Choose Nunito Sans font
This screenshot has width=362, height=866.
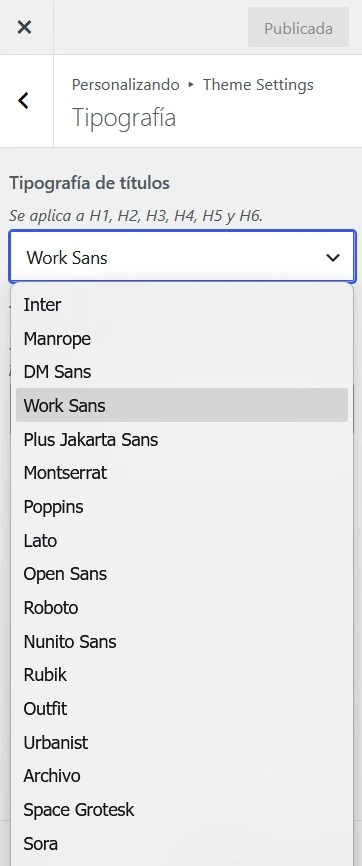click(182, 641)
